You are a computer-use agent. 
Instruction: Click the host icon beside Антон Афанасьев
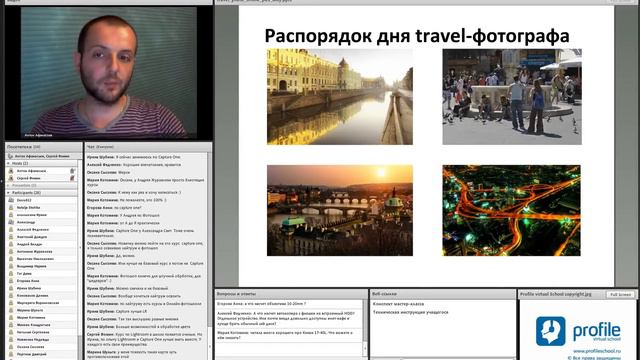tap(11, 171)
